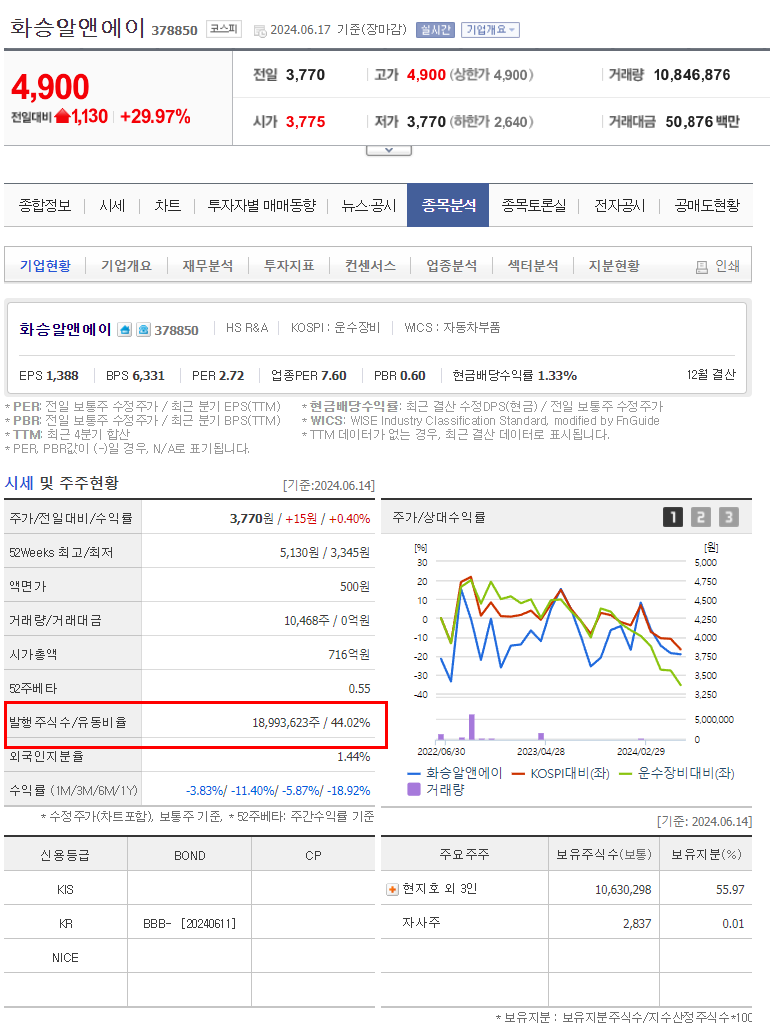Image resolution: width=770 pixels, height=1029 pixels.
Task: Open the 재무분석 sub-tab
Action: pos(207,266)
